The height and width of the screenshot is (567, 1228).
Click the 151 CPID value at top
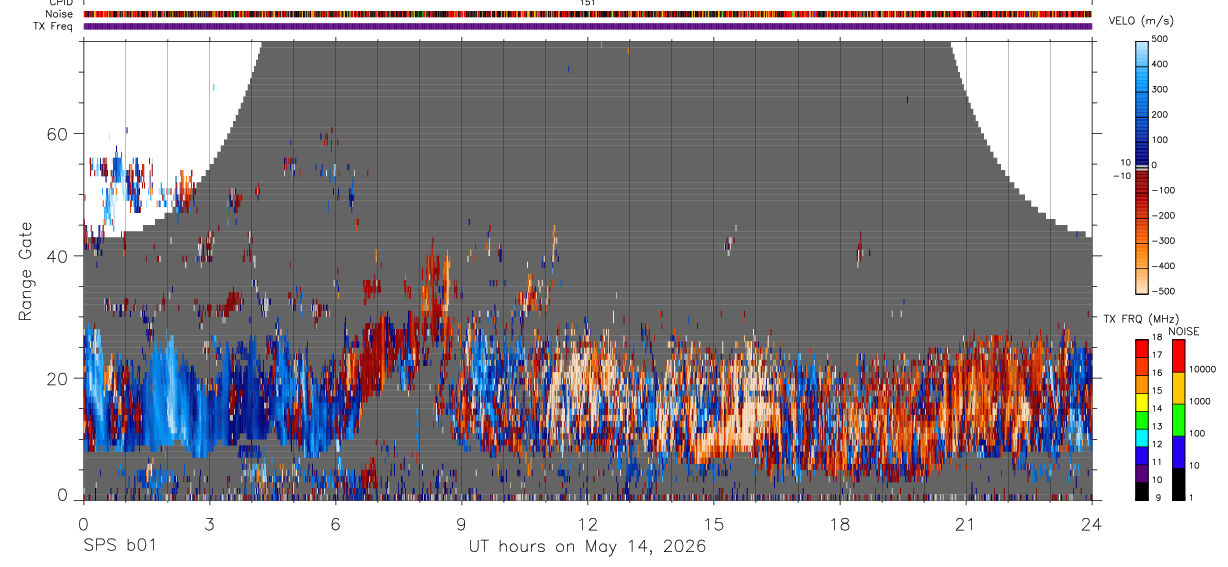pyautogui.click(x=588, y=3)
